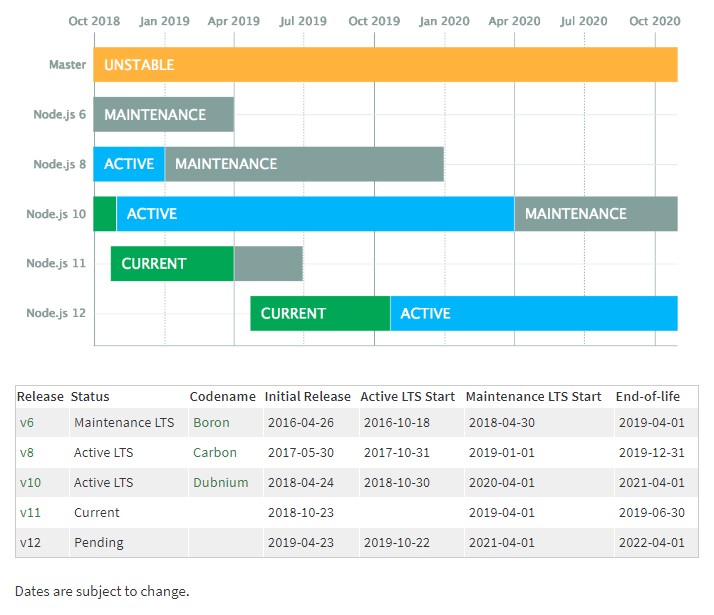Click the 2018-10-23 initial release date
714x615 pixels.
(301, 513)
